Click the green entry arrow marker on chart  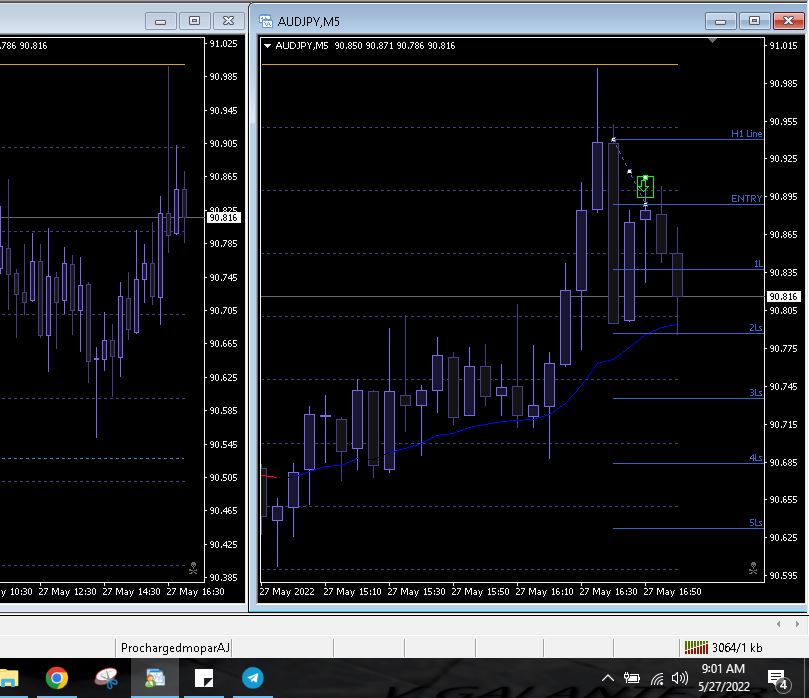tap(646, 186)
